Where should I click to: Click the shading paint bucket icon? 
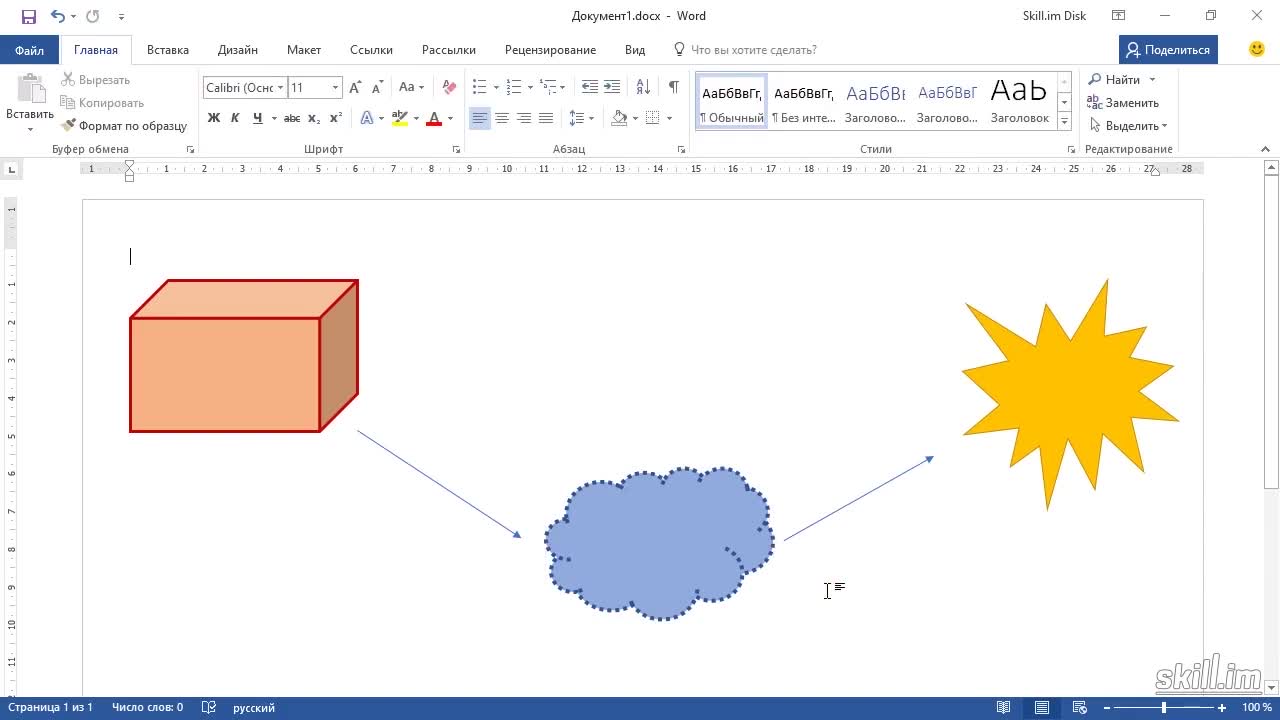click(x=619, y=118)
